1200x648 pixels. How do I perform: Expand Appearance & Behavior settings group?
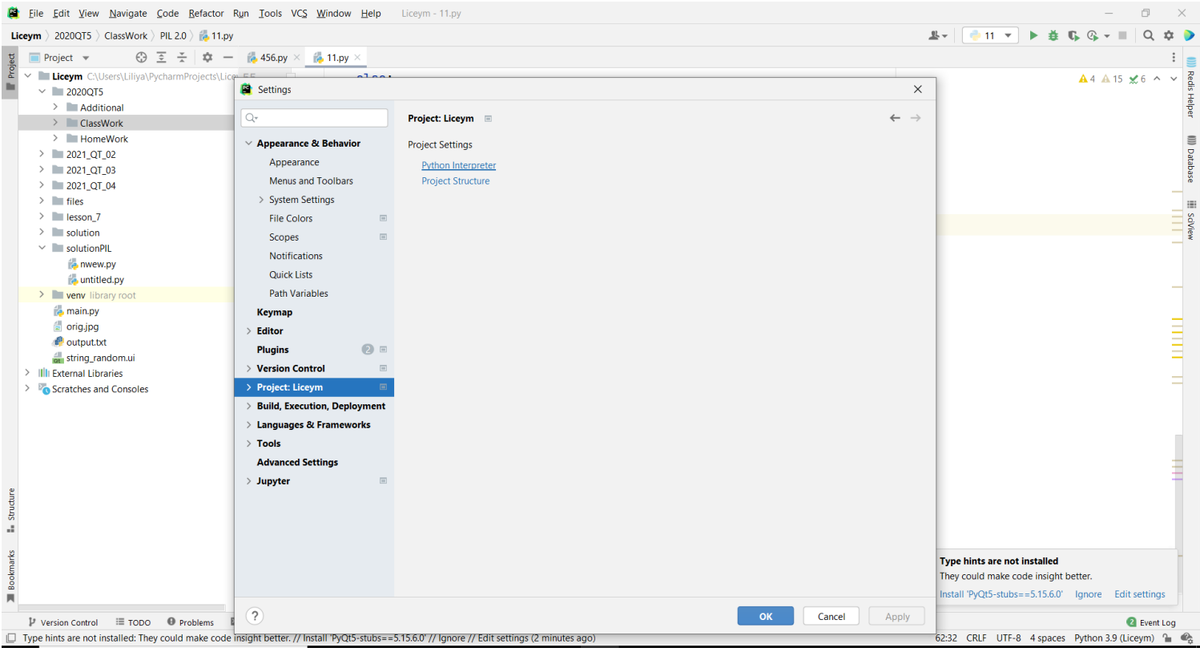[x=249, y=143]
